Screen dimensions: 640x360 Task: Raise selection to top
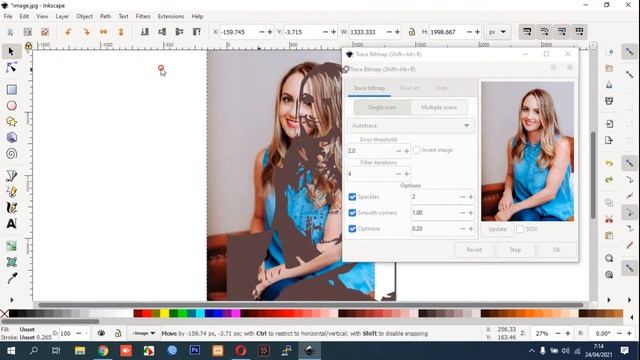click(x=197, y=32)
